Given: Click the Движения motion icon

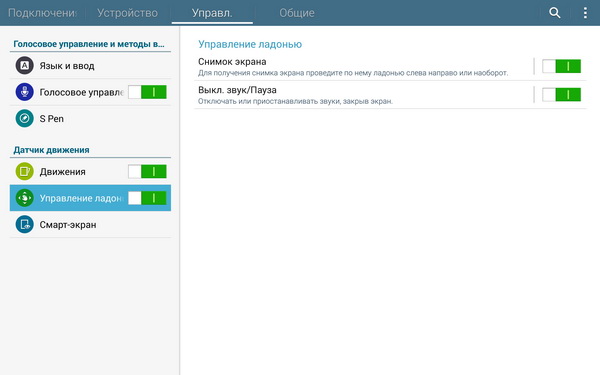Looking at the screenshot, I should [x=24, y=171].
